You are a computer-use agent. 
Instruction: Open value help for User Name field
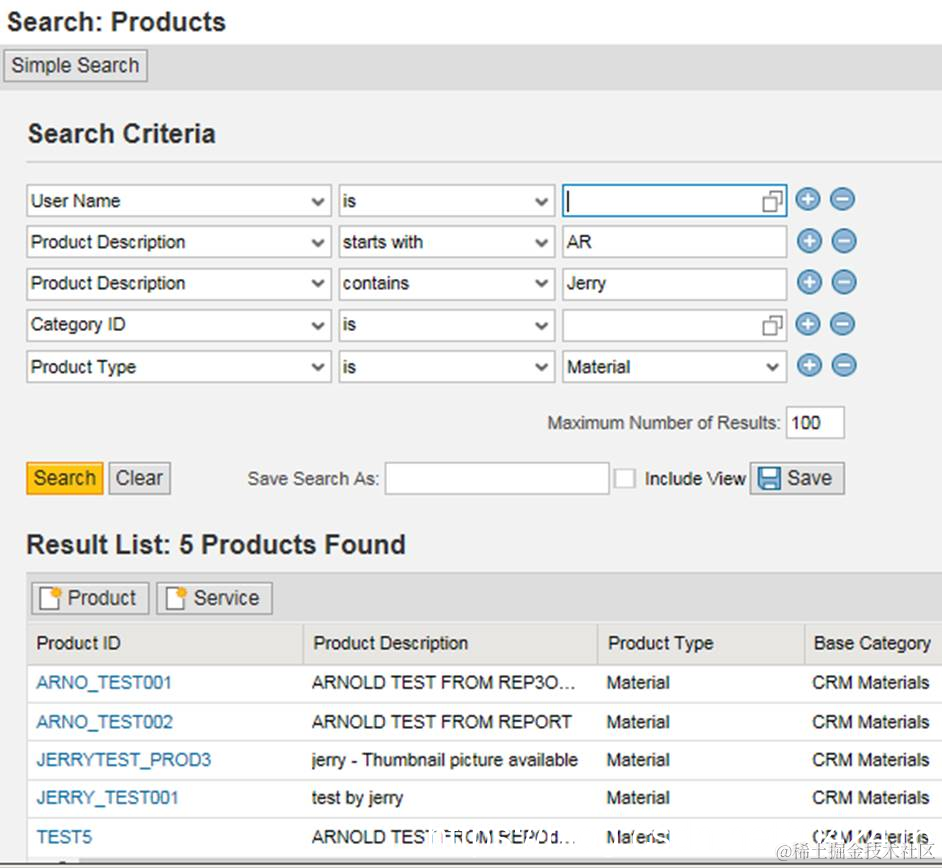click(x=772, y=201)
